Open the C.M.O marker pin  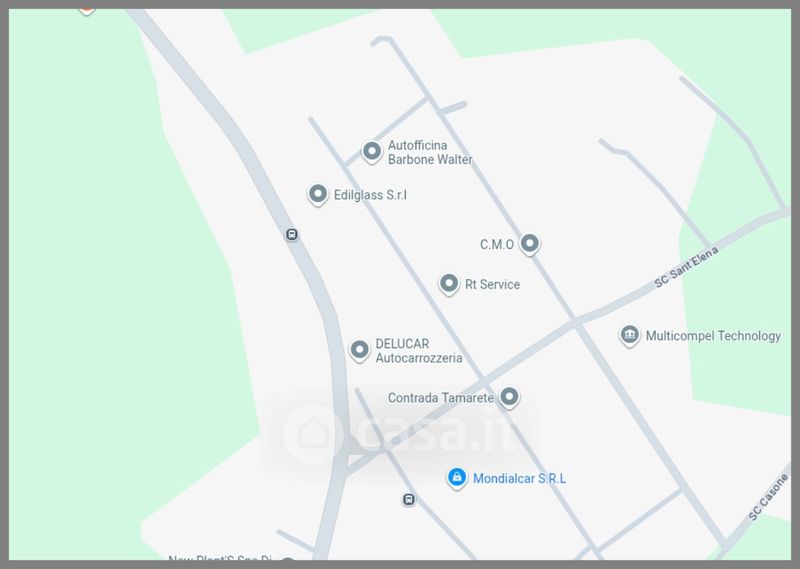pos(530,244)
